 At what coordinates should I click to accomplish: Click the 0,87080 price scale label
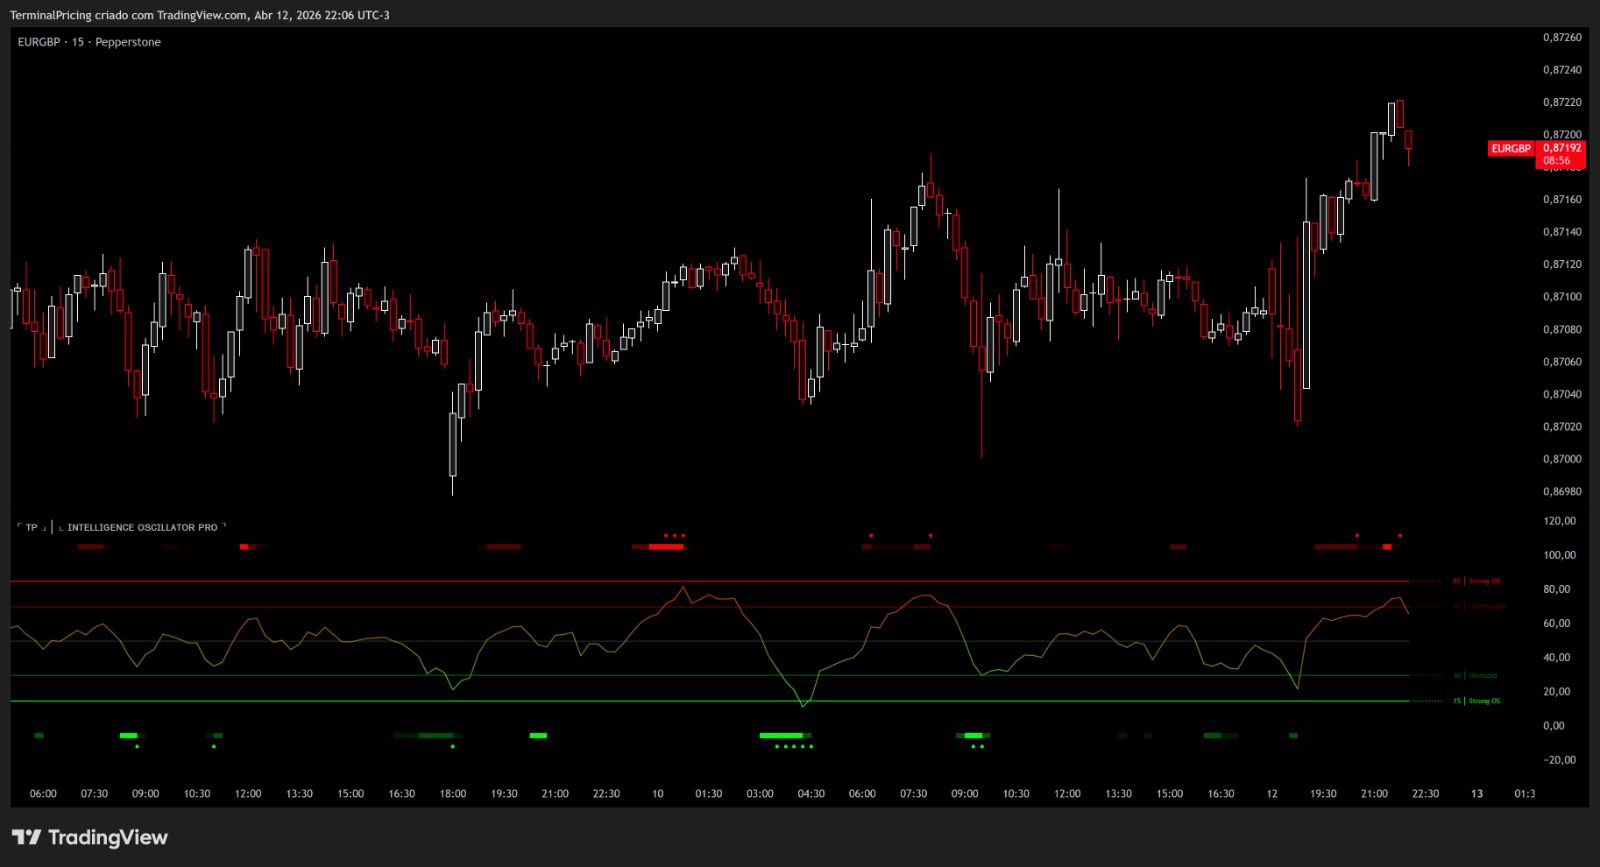pos(1562,329)
